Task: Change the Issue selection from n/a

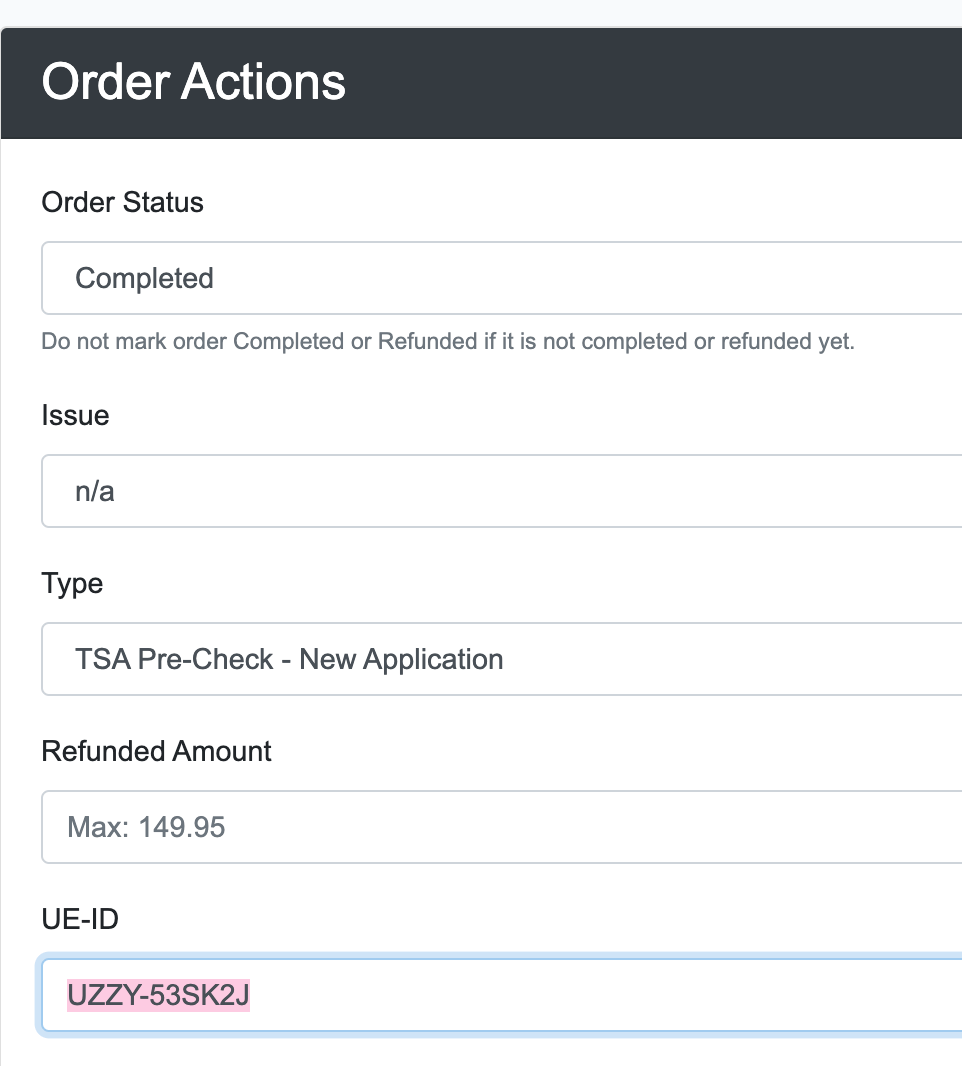Action: tap(480, 491)
